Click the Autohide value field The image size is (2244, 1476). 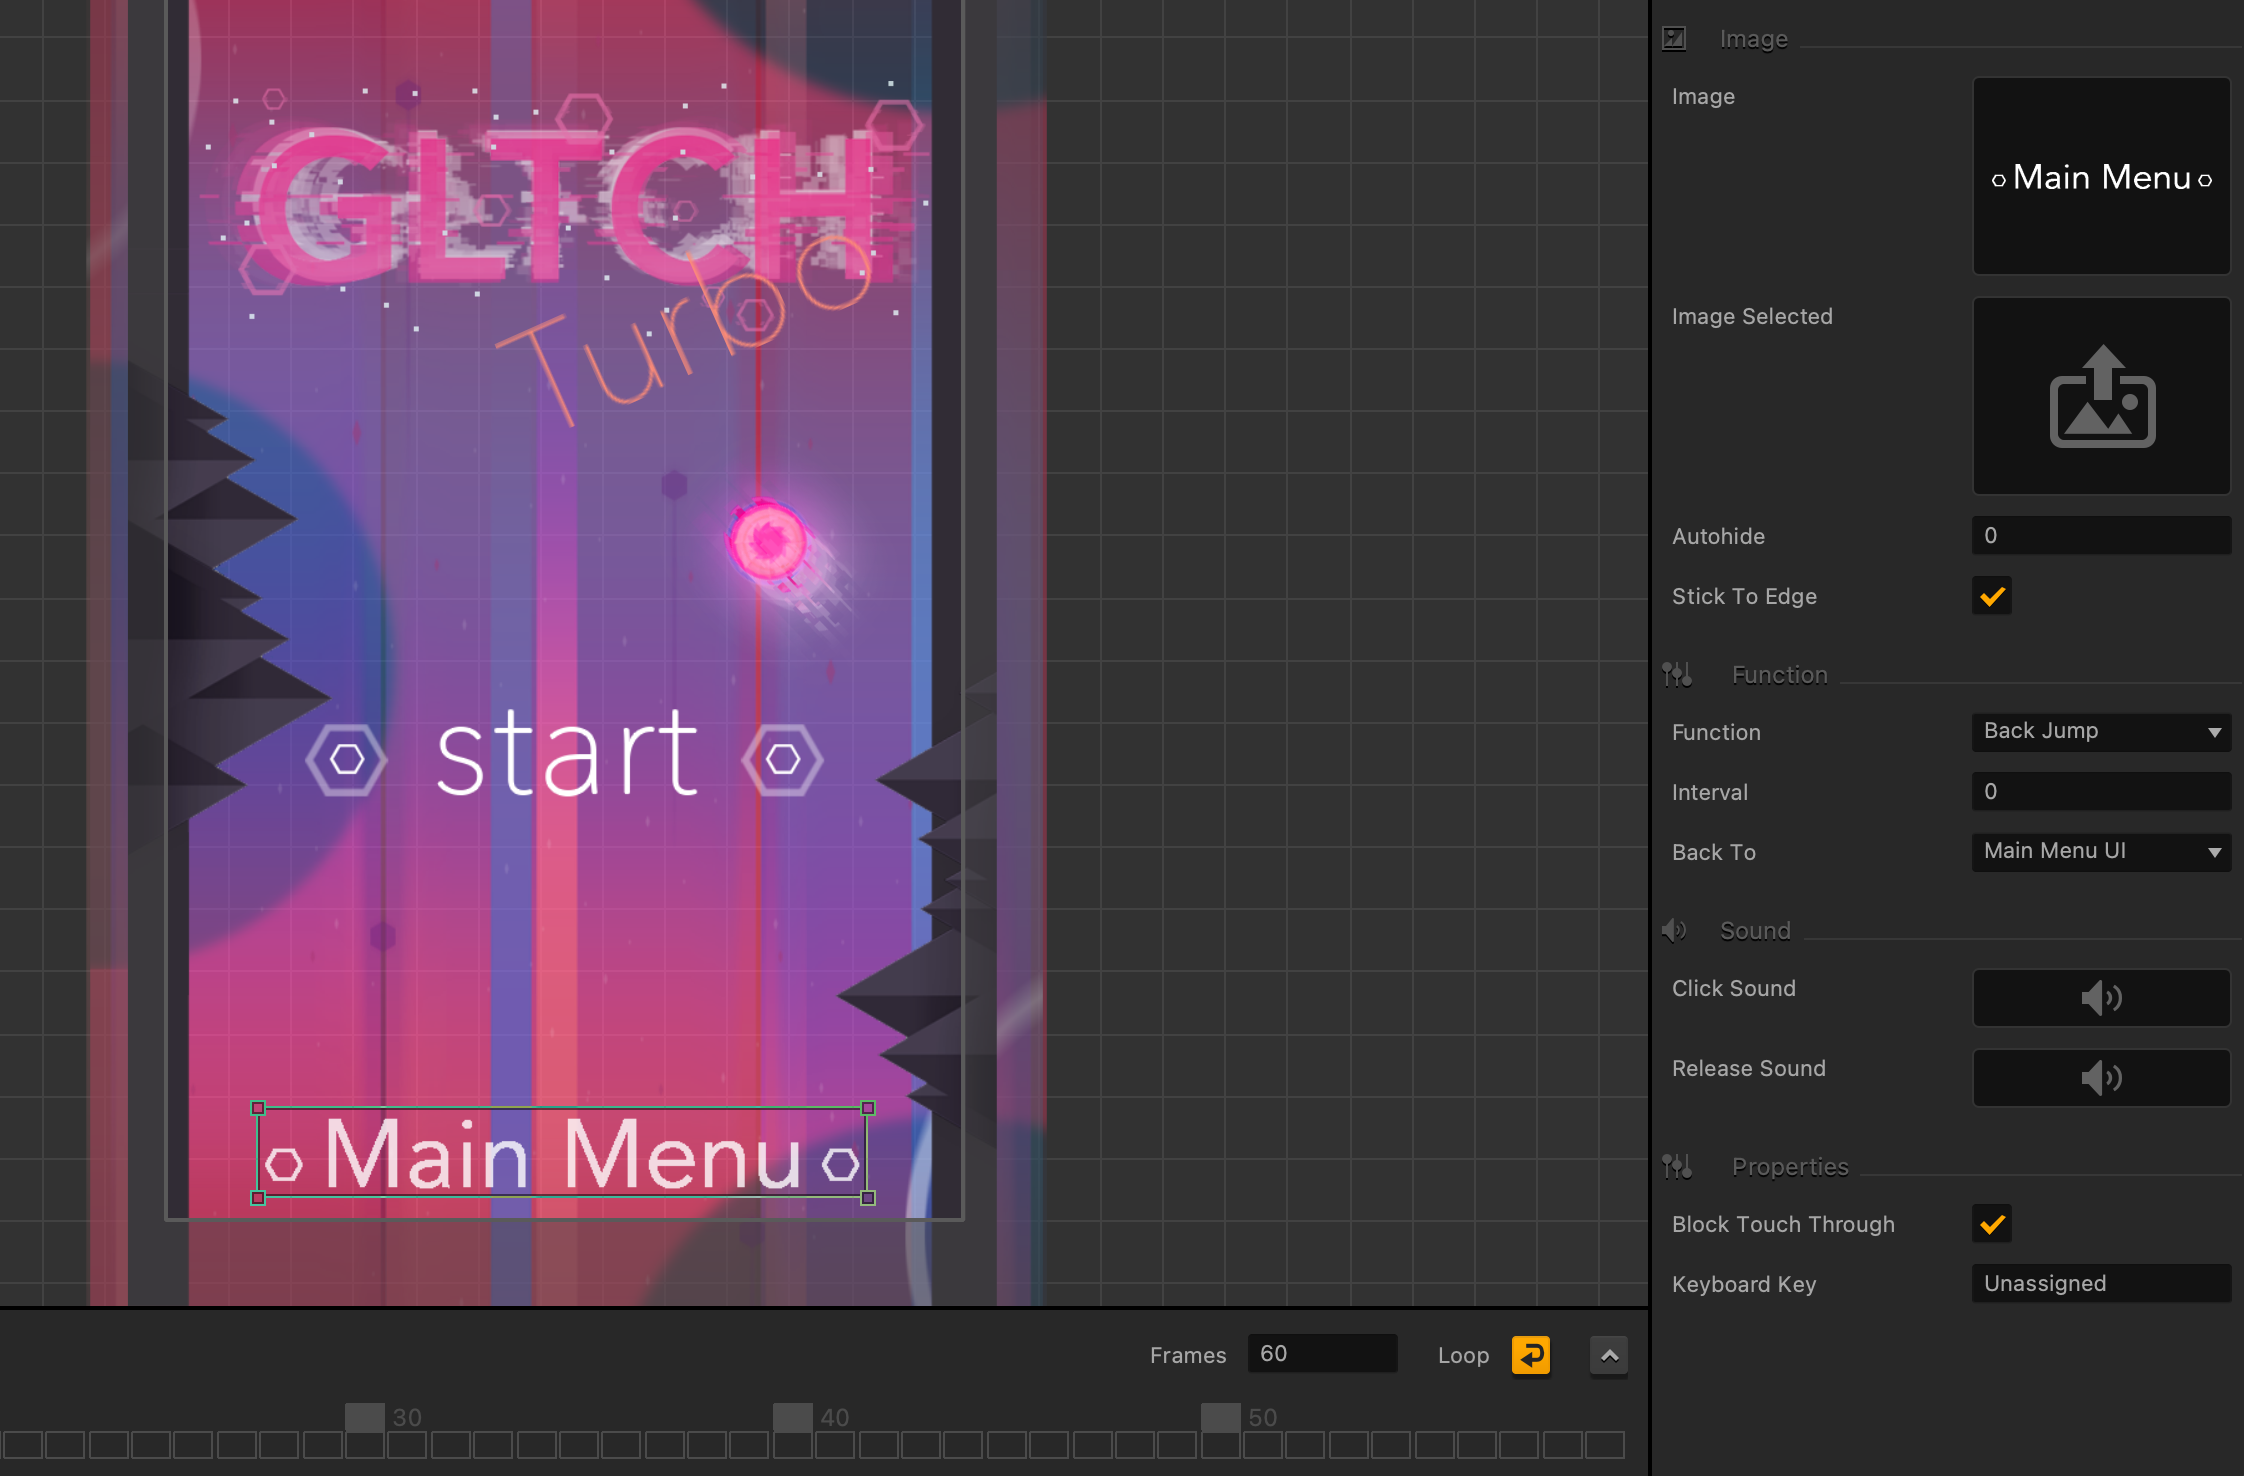pyautogui.click(x=2101, y=535)
